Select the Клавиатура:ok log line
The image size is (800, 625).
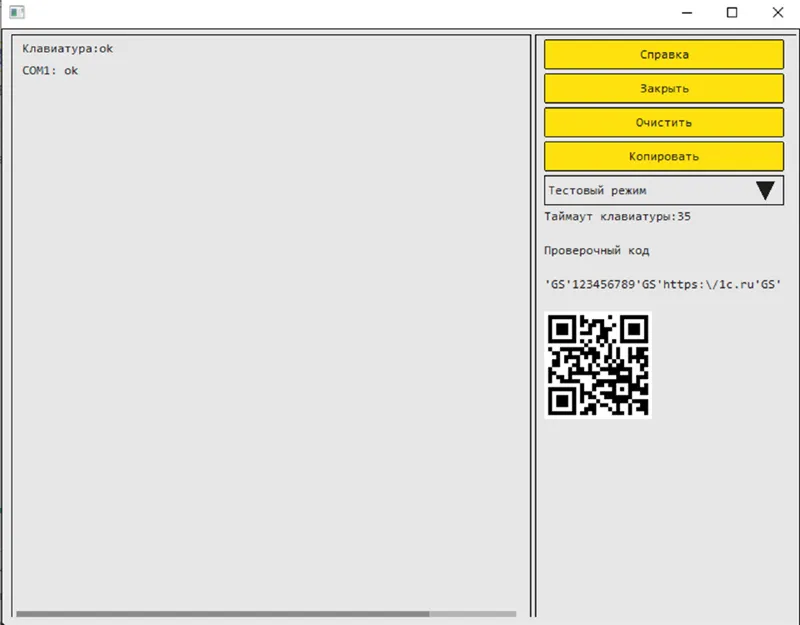coord(67,48)
